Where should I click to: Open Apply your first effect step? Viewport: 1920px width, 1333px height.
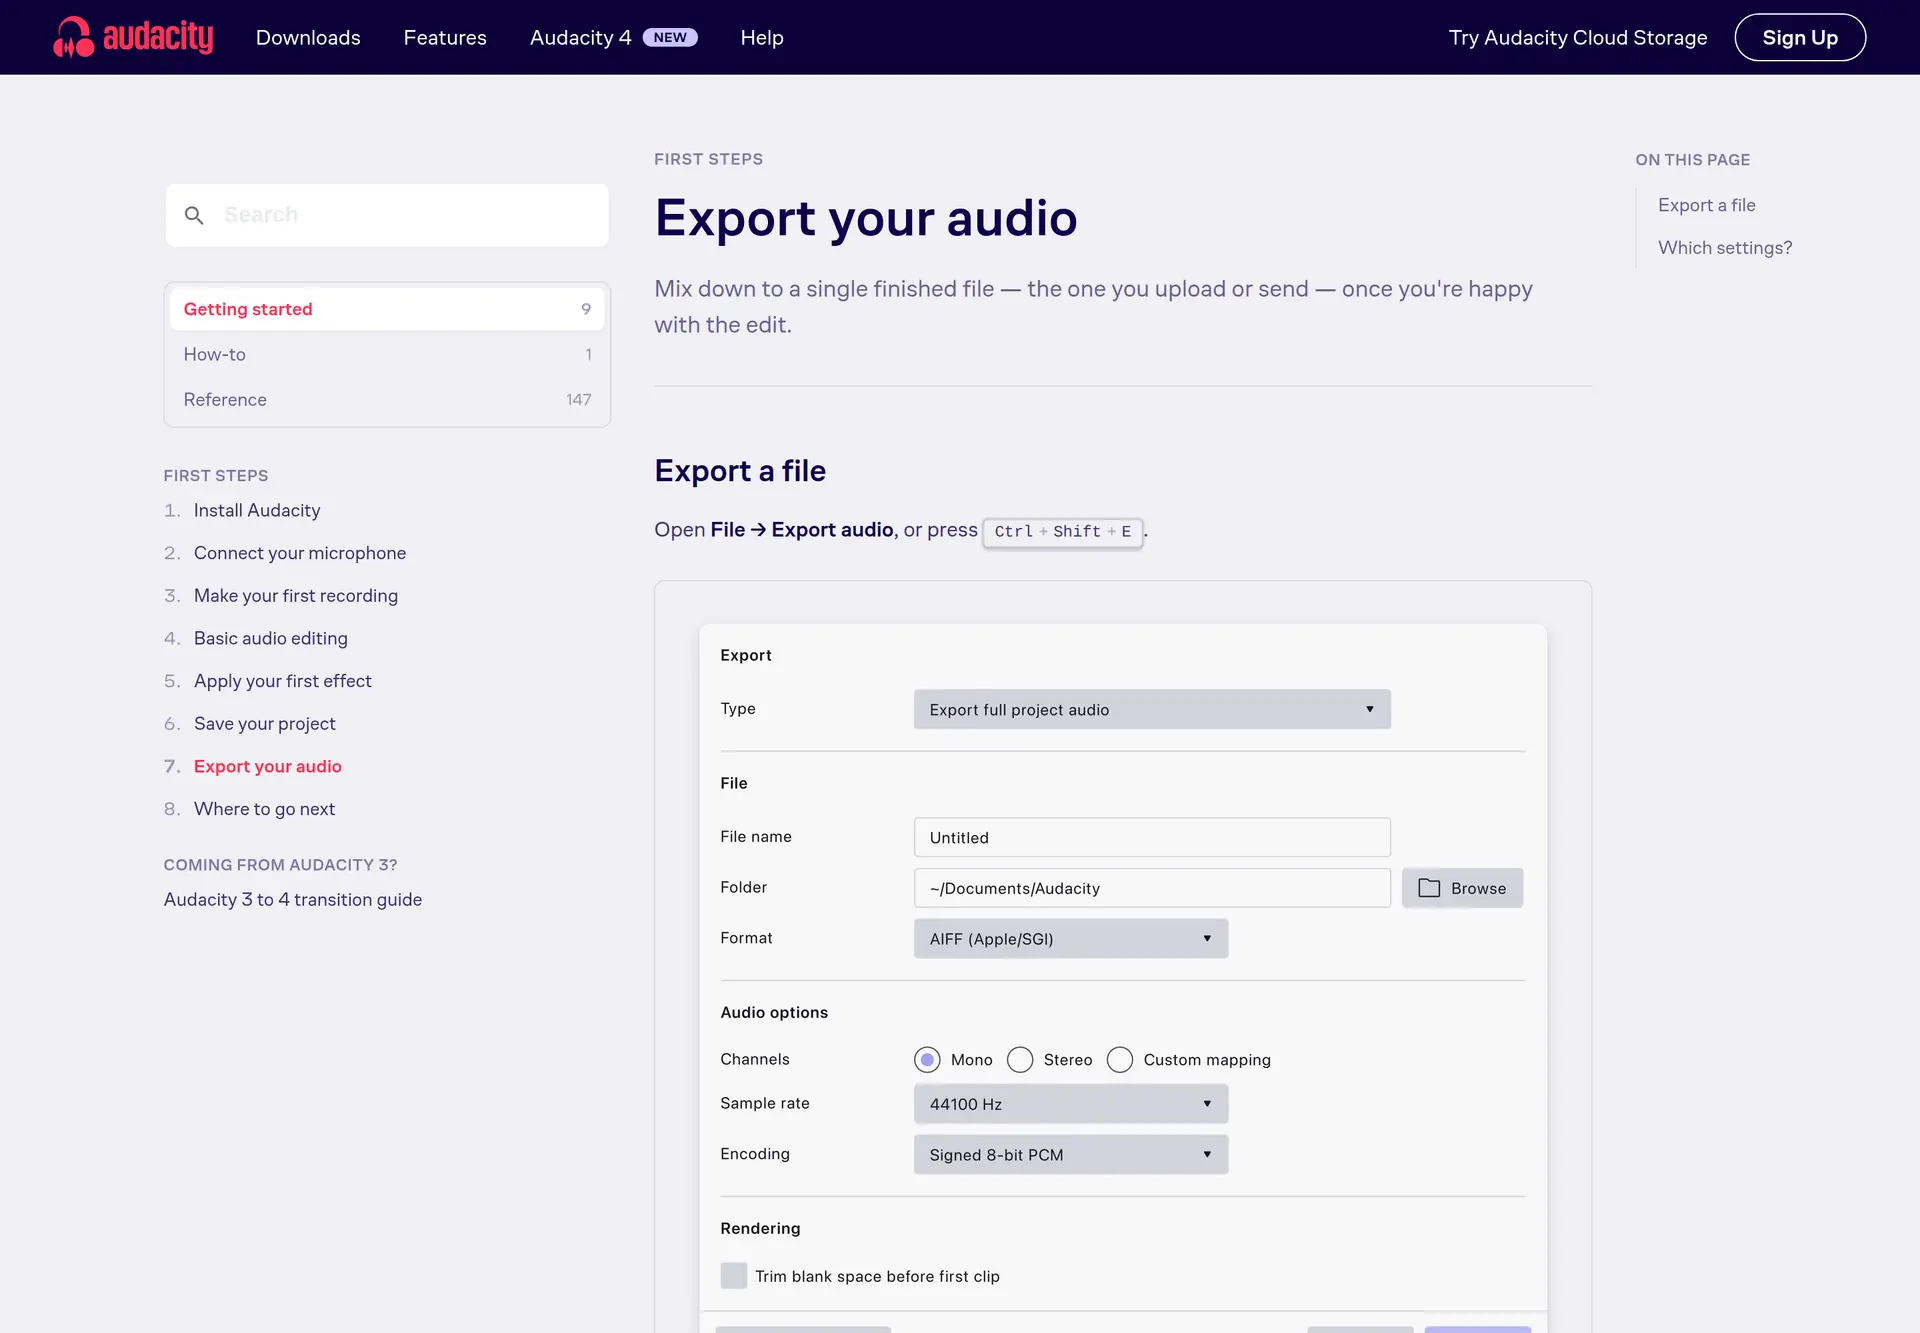click(283, 681)
